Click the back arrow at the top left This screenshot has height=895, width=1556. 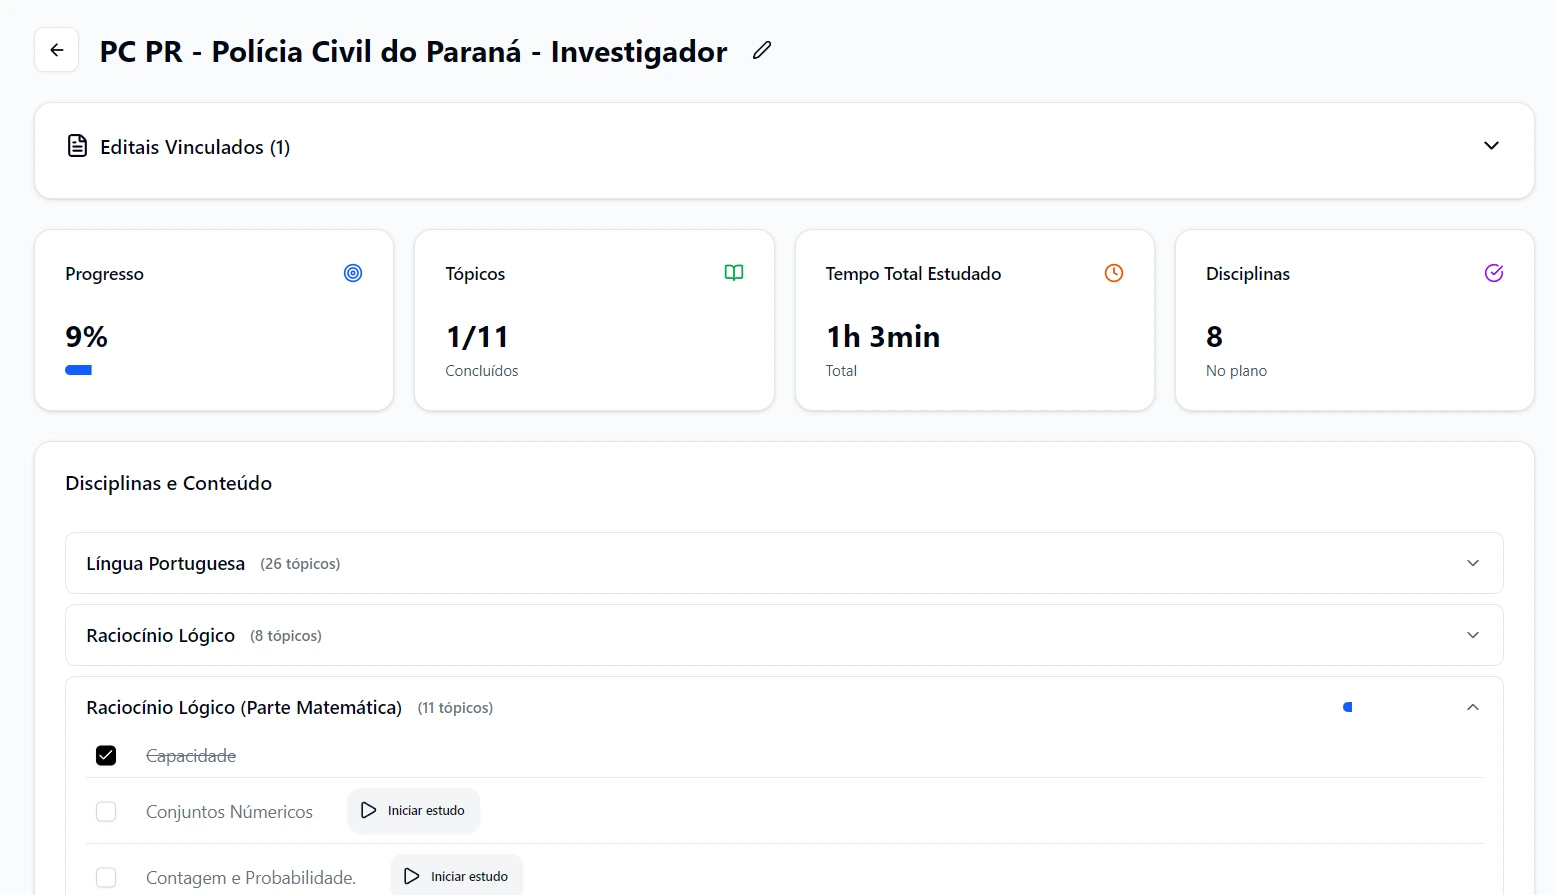(56, 49)
